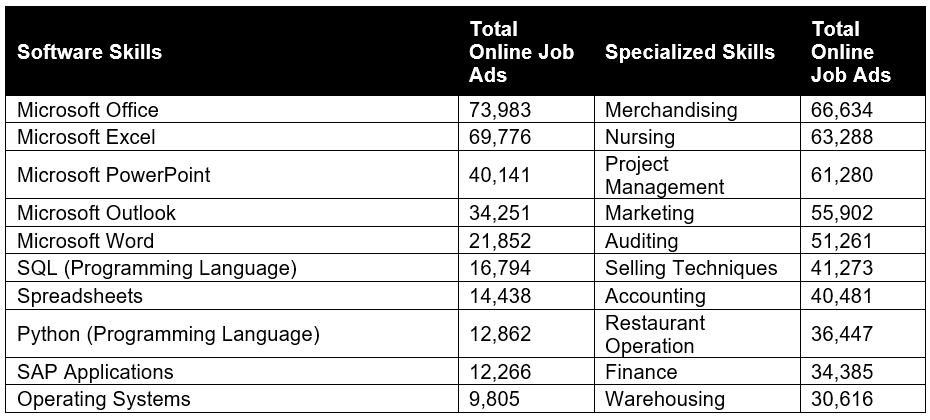The height and width of the screenshot is (420, 930).
Task: Select the Selling Techniques cell
Action: point(691,268)
